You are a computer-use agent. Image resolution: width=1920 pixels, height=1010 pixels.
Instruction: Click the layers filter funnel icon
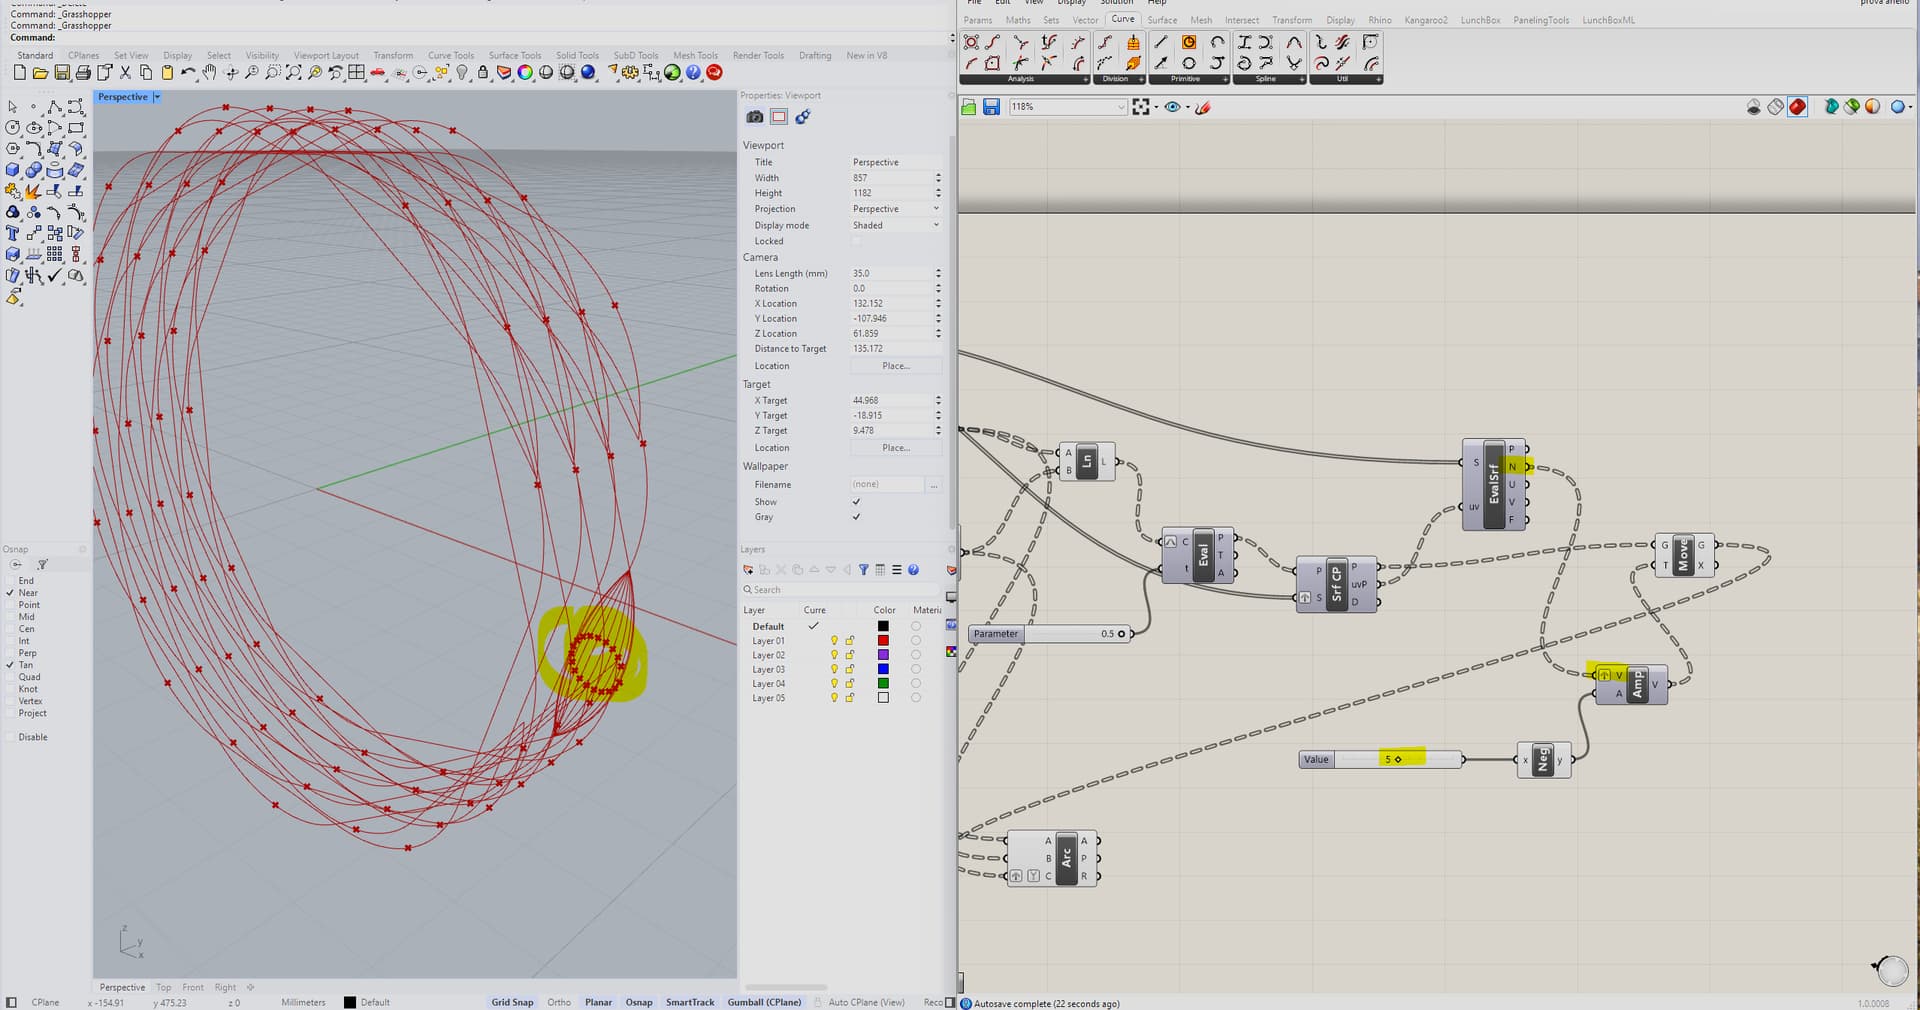pos(863,570)
